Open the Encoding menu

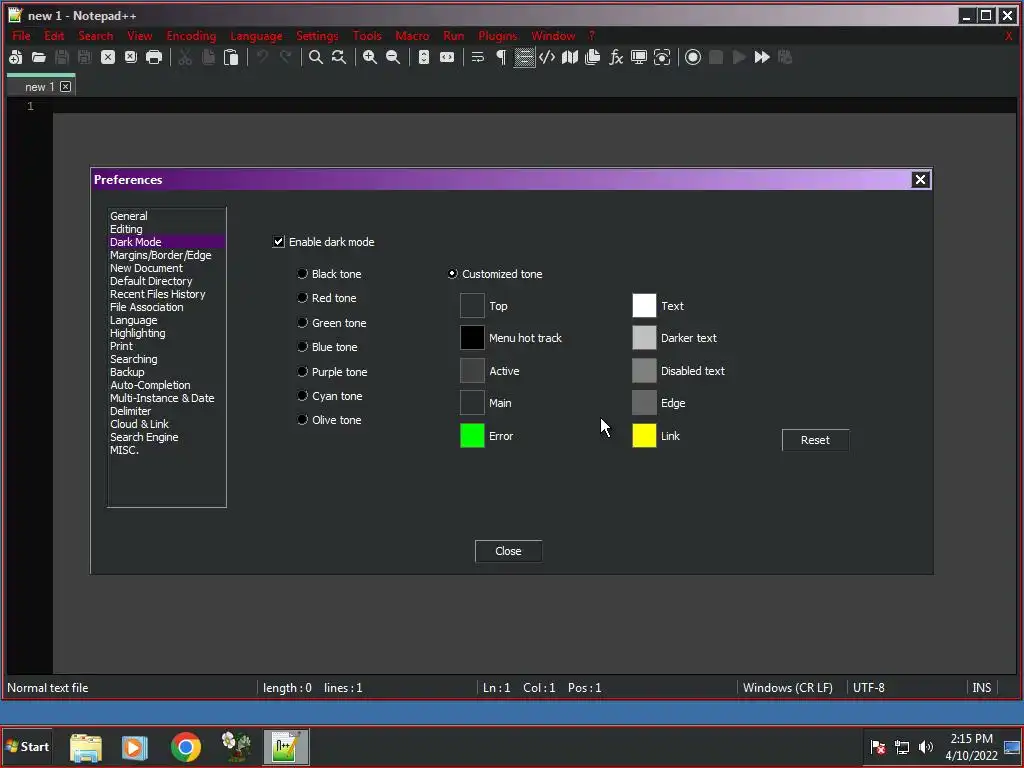191,36
